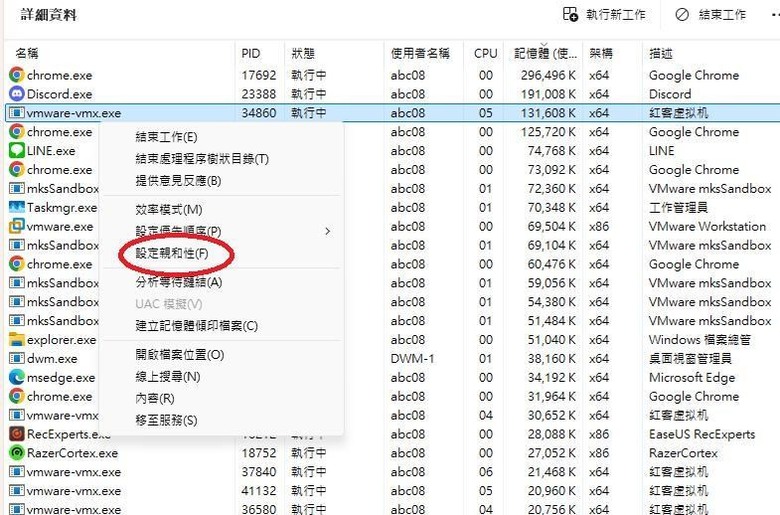Sort by the 名稱 column header

click(27, 53)
